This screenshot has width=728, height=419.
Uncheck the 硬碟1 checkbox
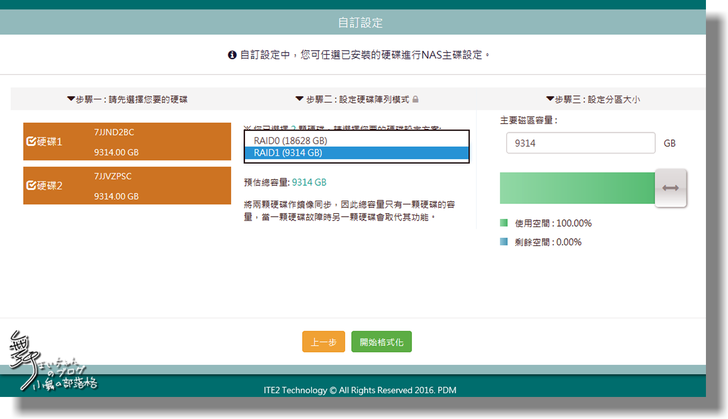(x=32, y=142)
